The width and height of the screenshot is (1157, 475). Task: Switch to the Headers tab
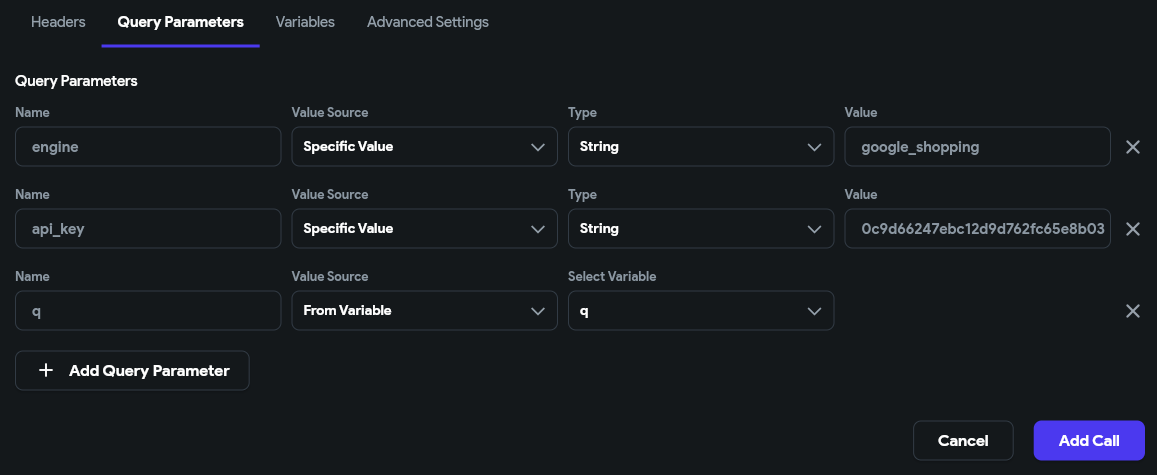[58, 22]
